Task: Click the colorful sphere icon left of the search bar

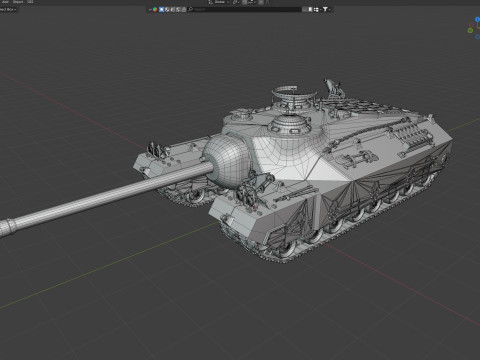Action: point(155,9)
